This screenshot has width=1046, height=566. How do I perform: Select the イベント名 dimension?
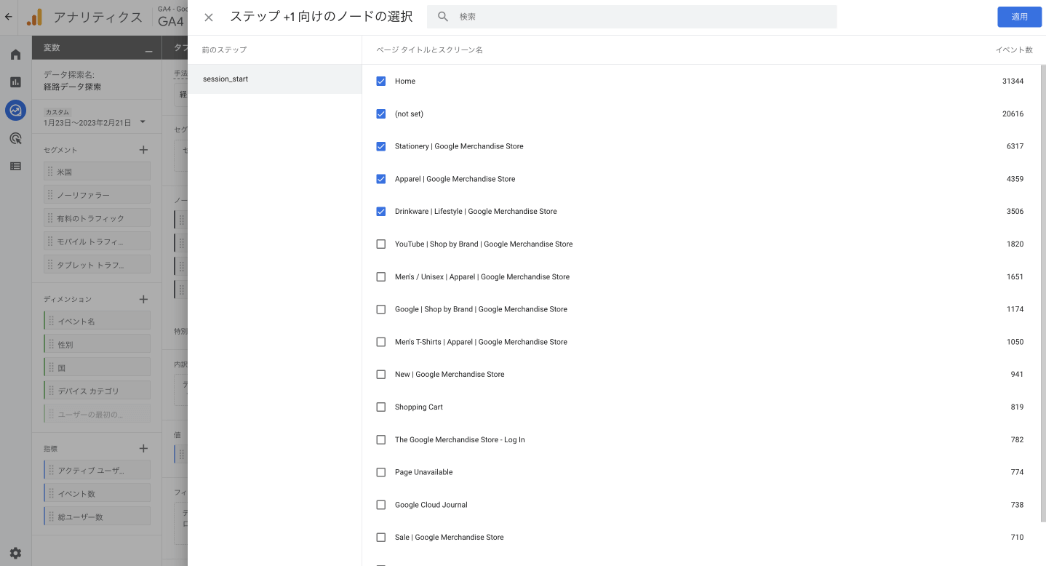tap(97, 321)
